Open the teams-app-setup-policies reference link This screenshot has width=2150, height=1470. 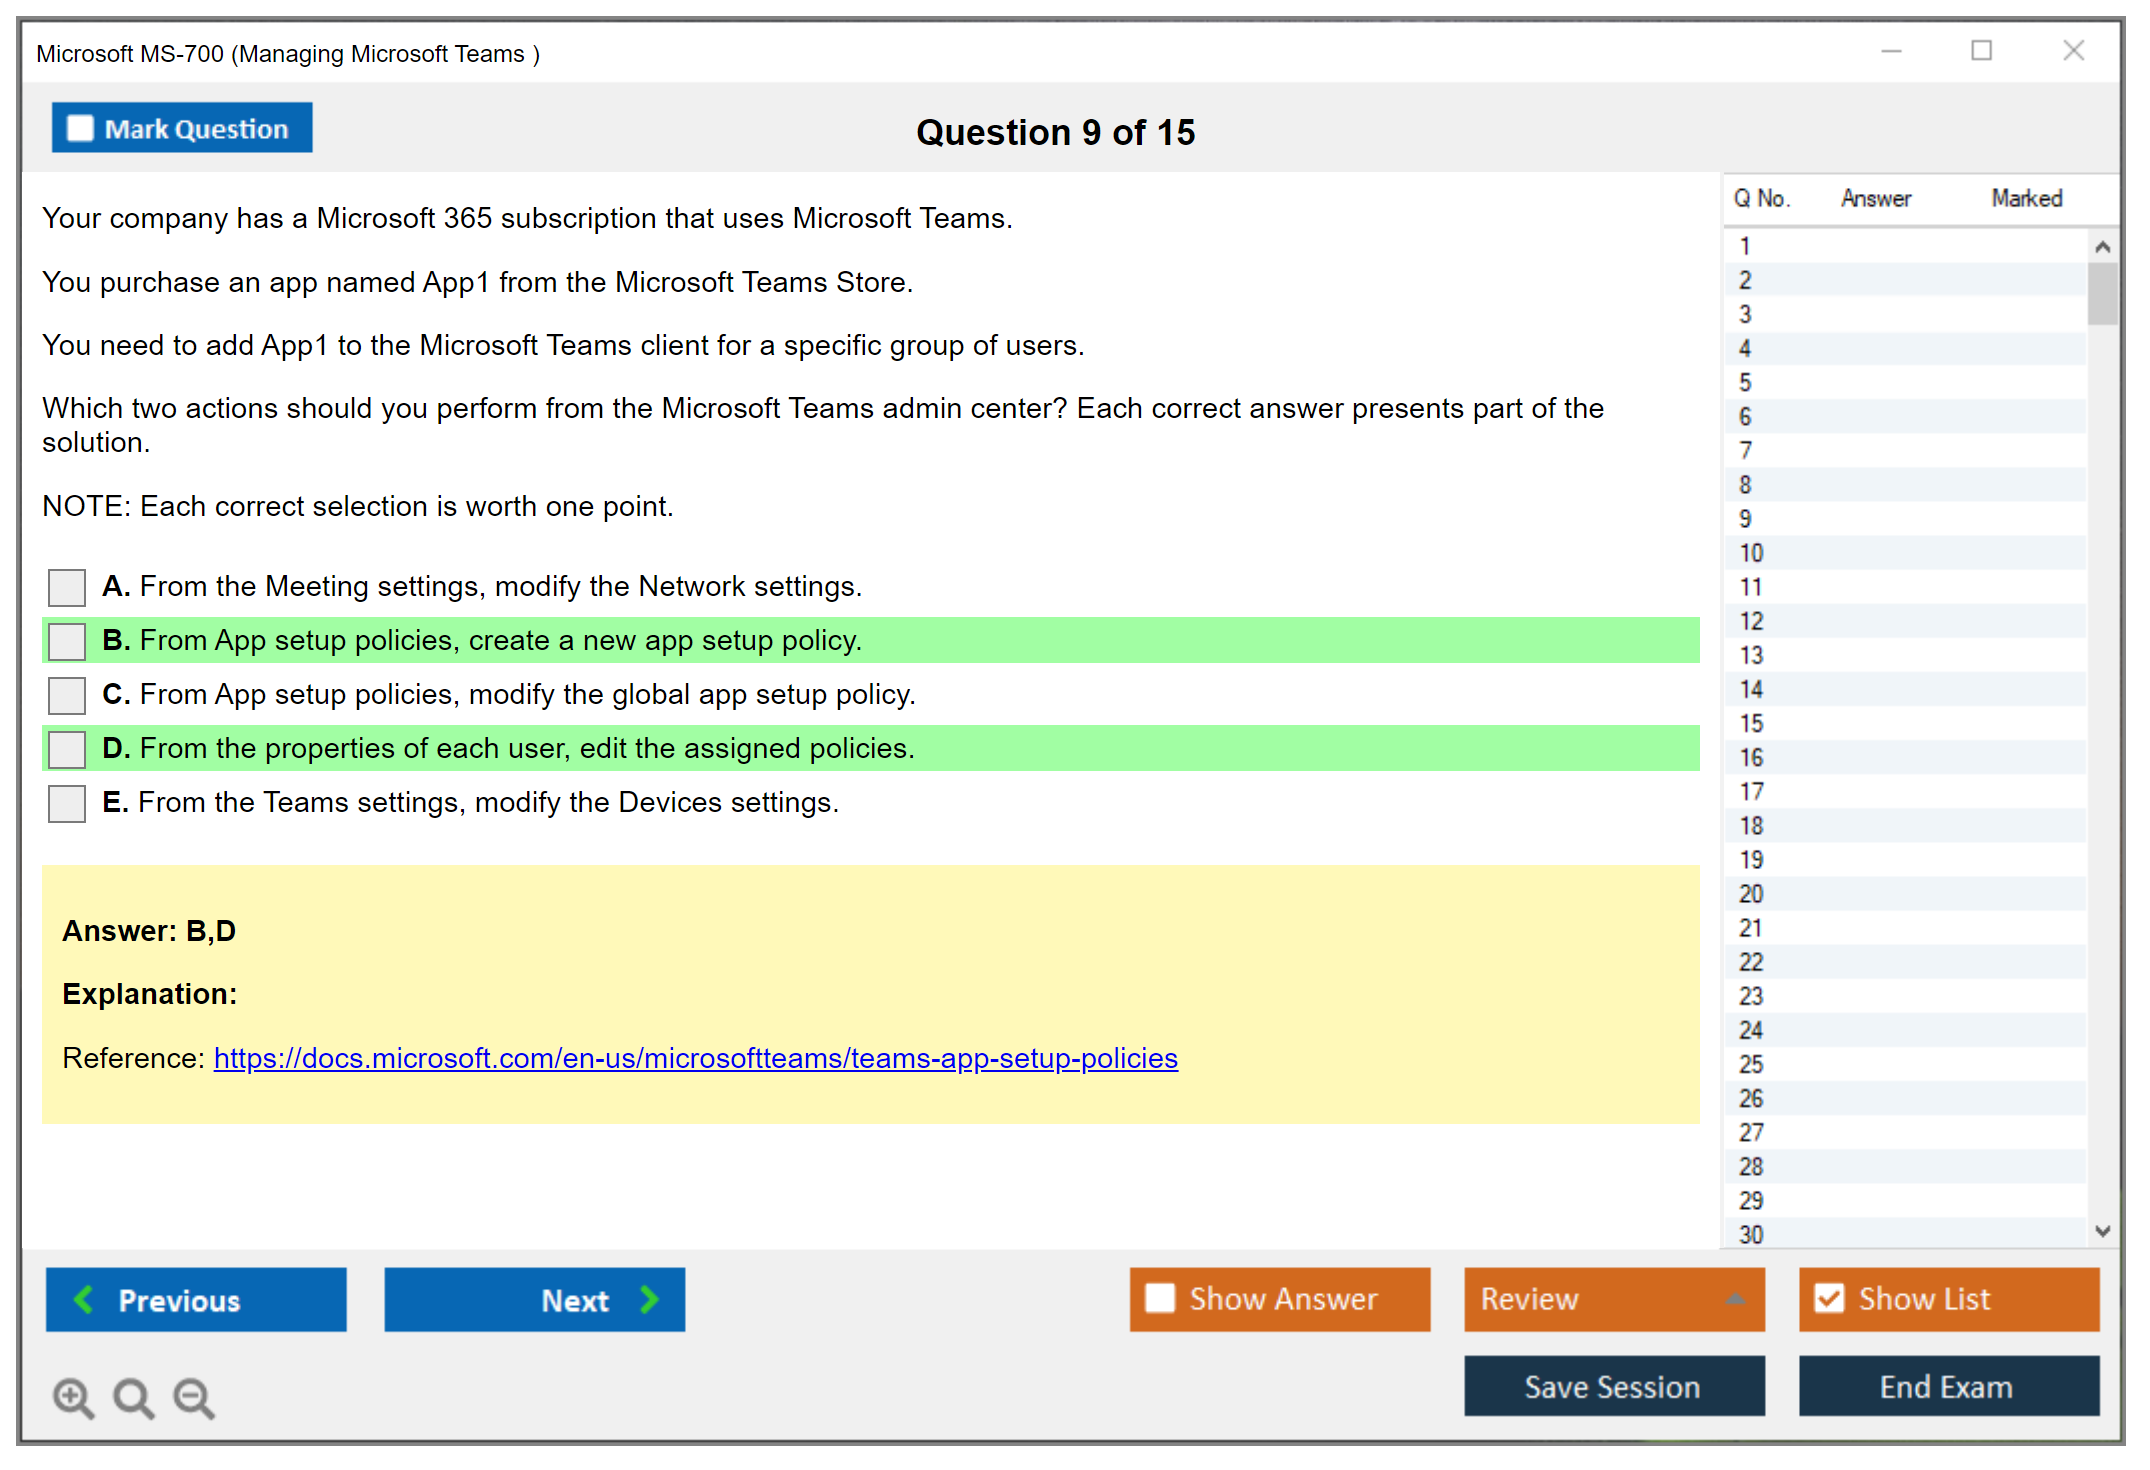coord(695,1058)
